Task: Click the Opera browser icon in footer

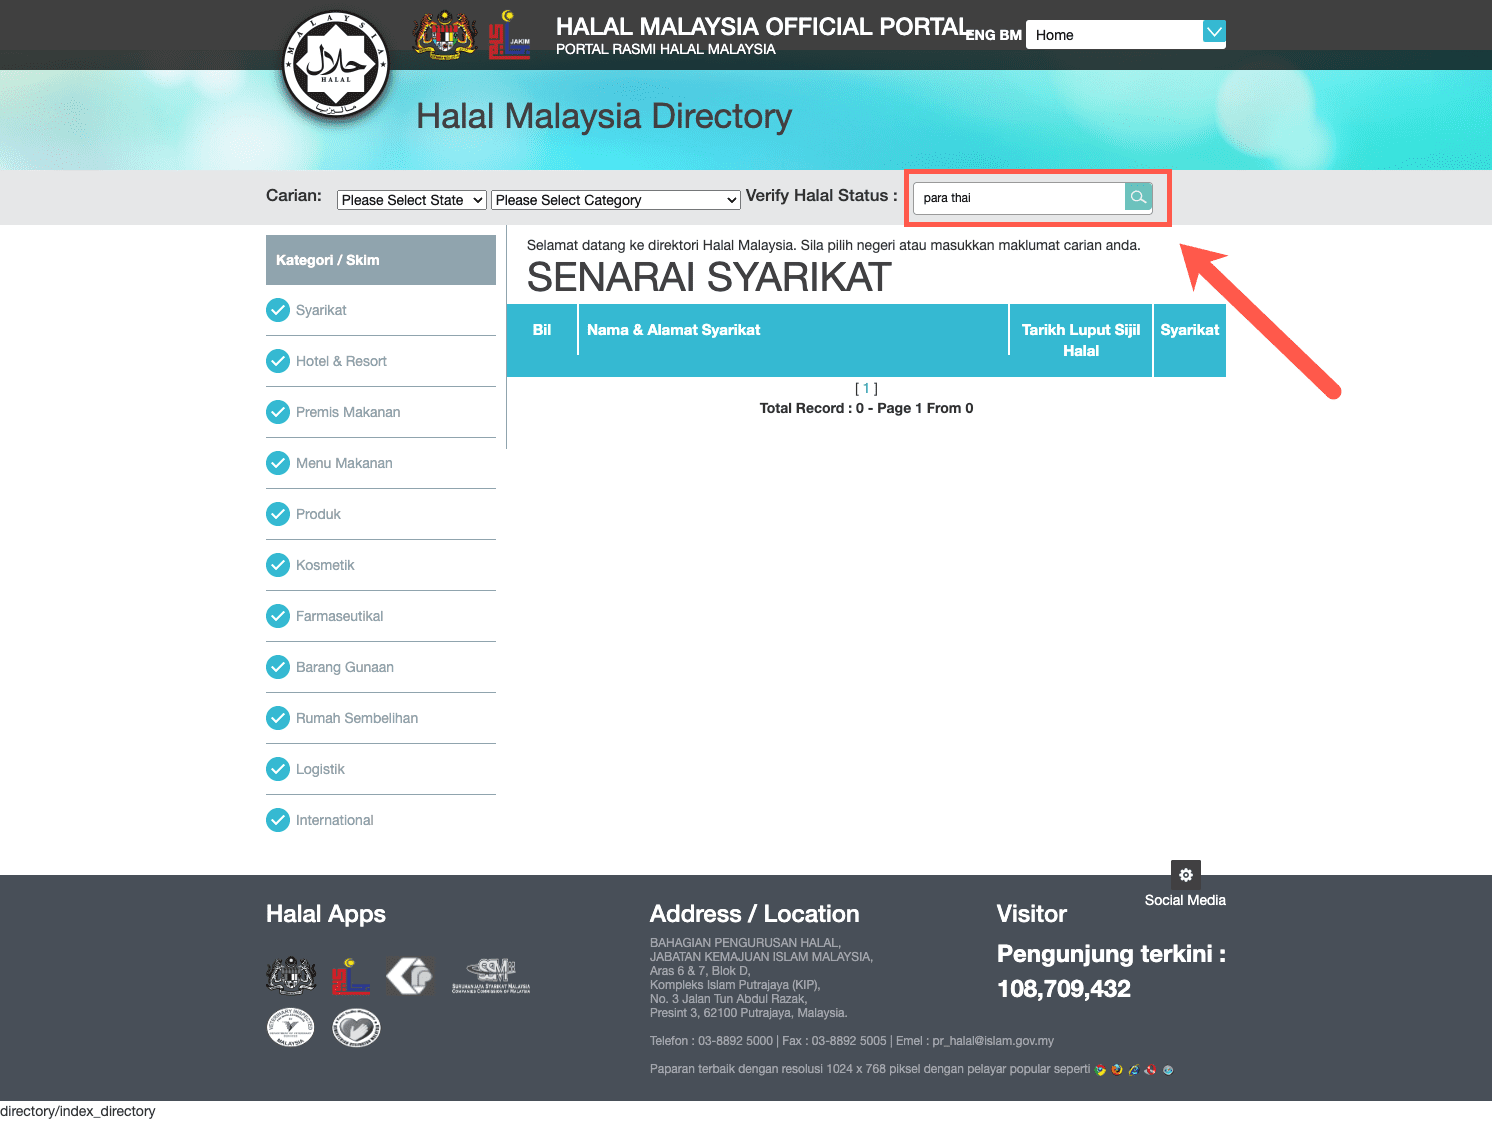Action: pyautogui.click(x=1151, y=1070)
